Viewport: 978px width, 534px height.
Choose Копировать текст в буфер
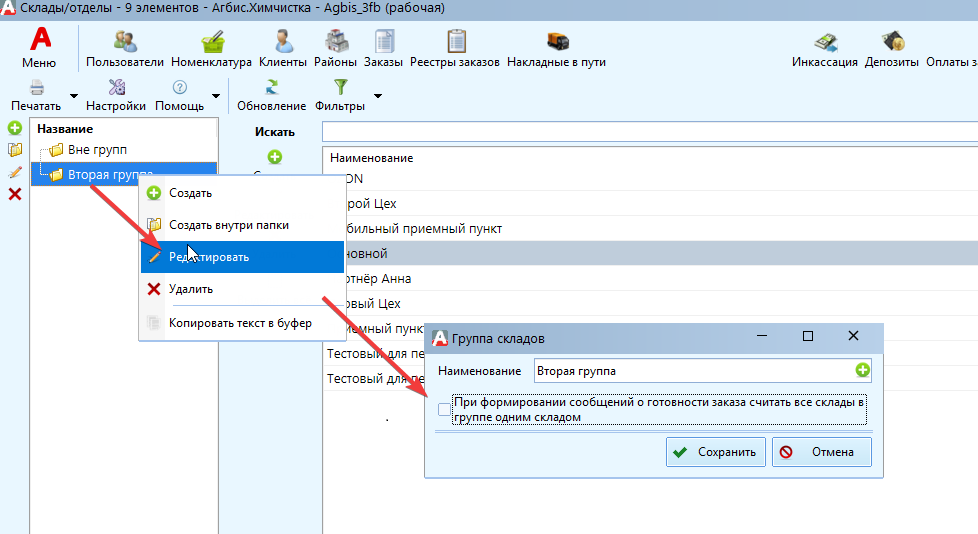(x=242, y=323)
